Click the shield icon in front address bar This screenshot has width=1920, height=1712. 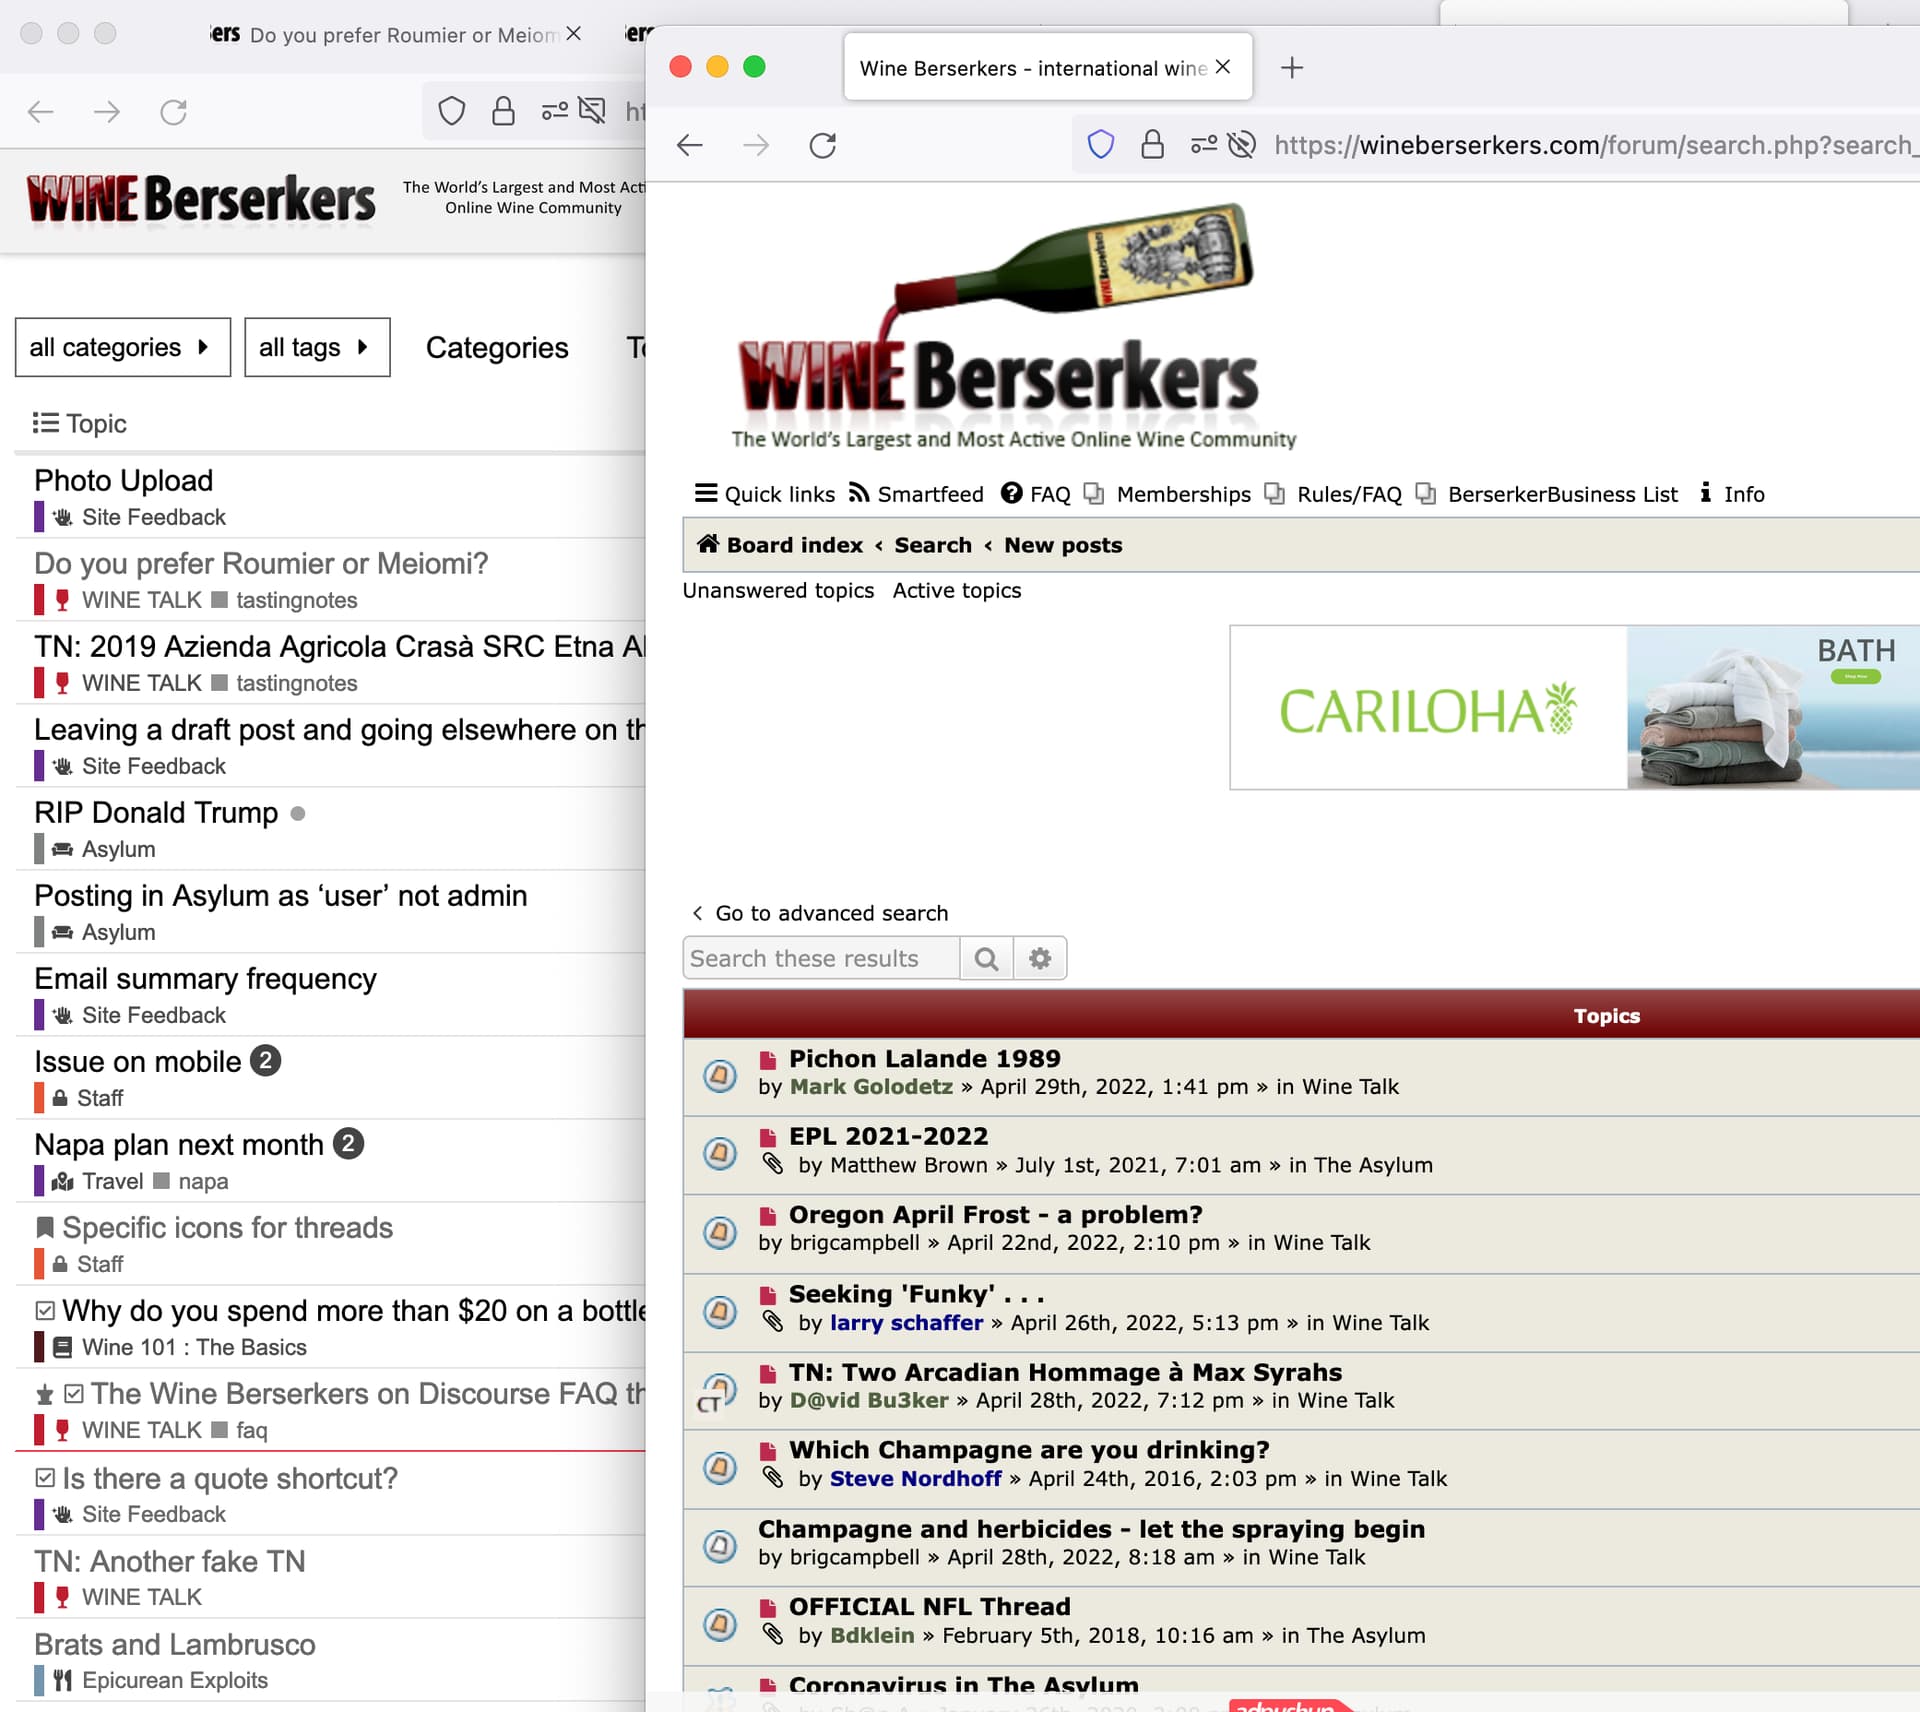[1100, 146]
